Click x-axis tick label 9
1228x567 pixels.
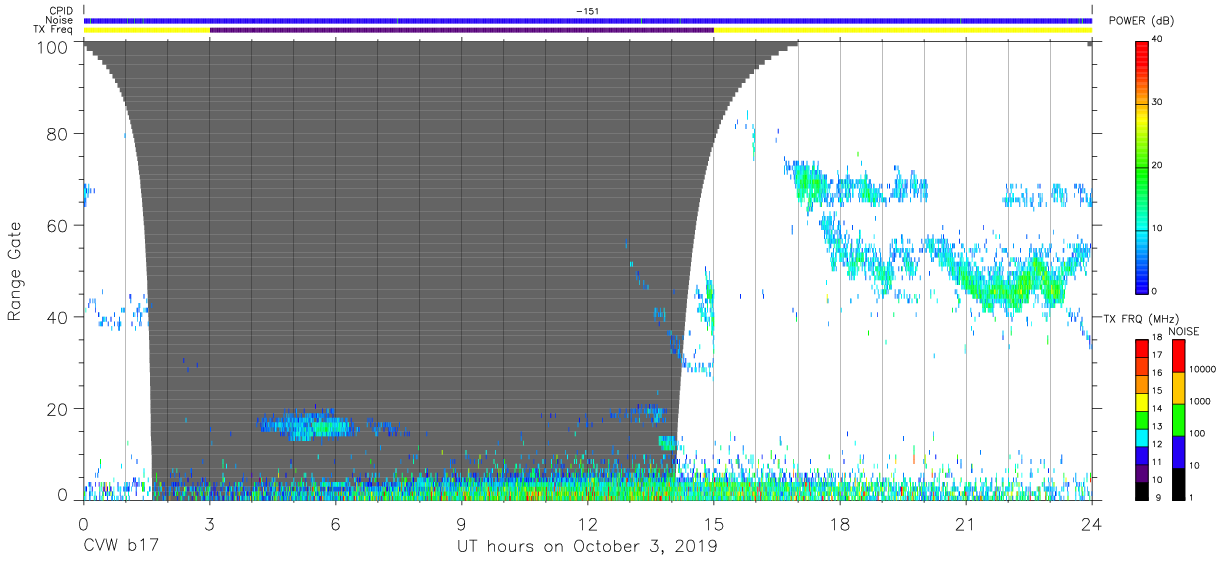462,523
